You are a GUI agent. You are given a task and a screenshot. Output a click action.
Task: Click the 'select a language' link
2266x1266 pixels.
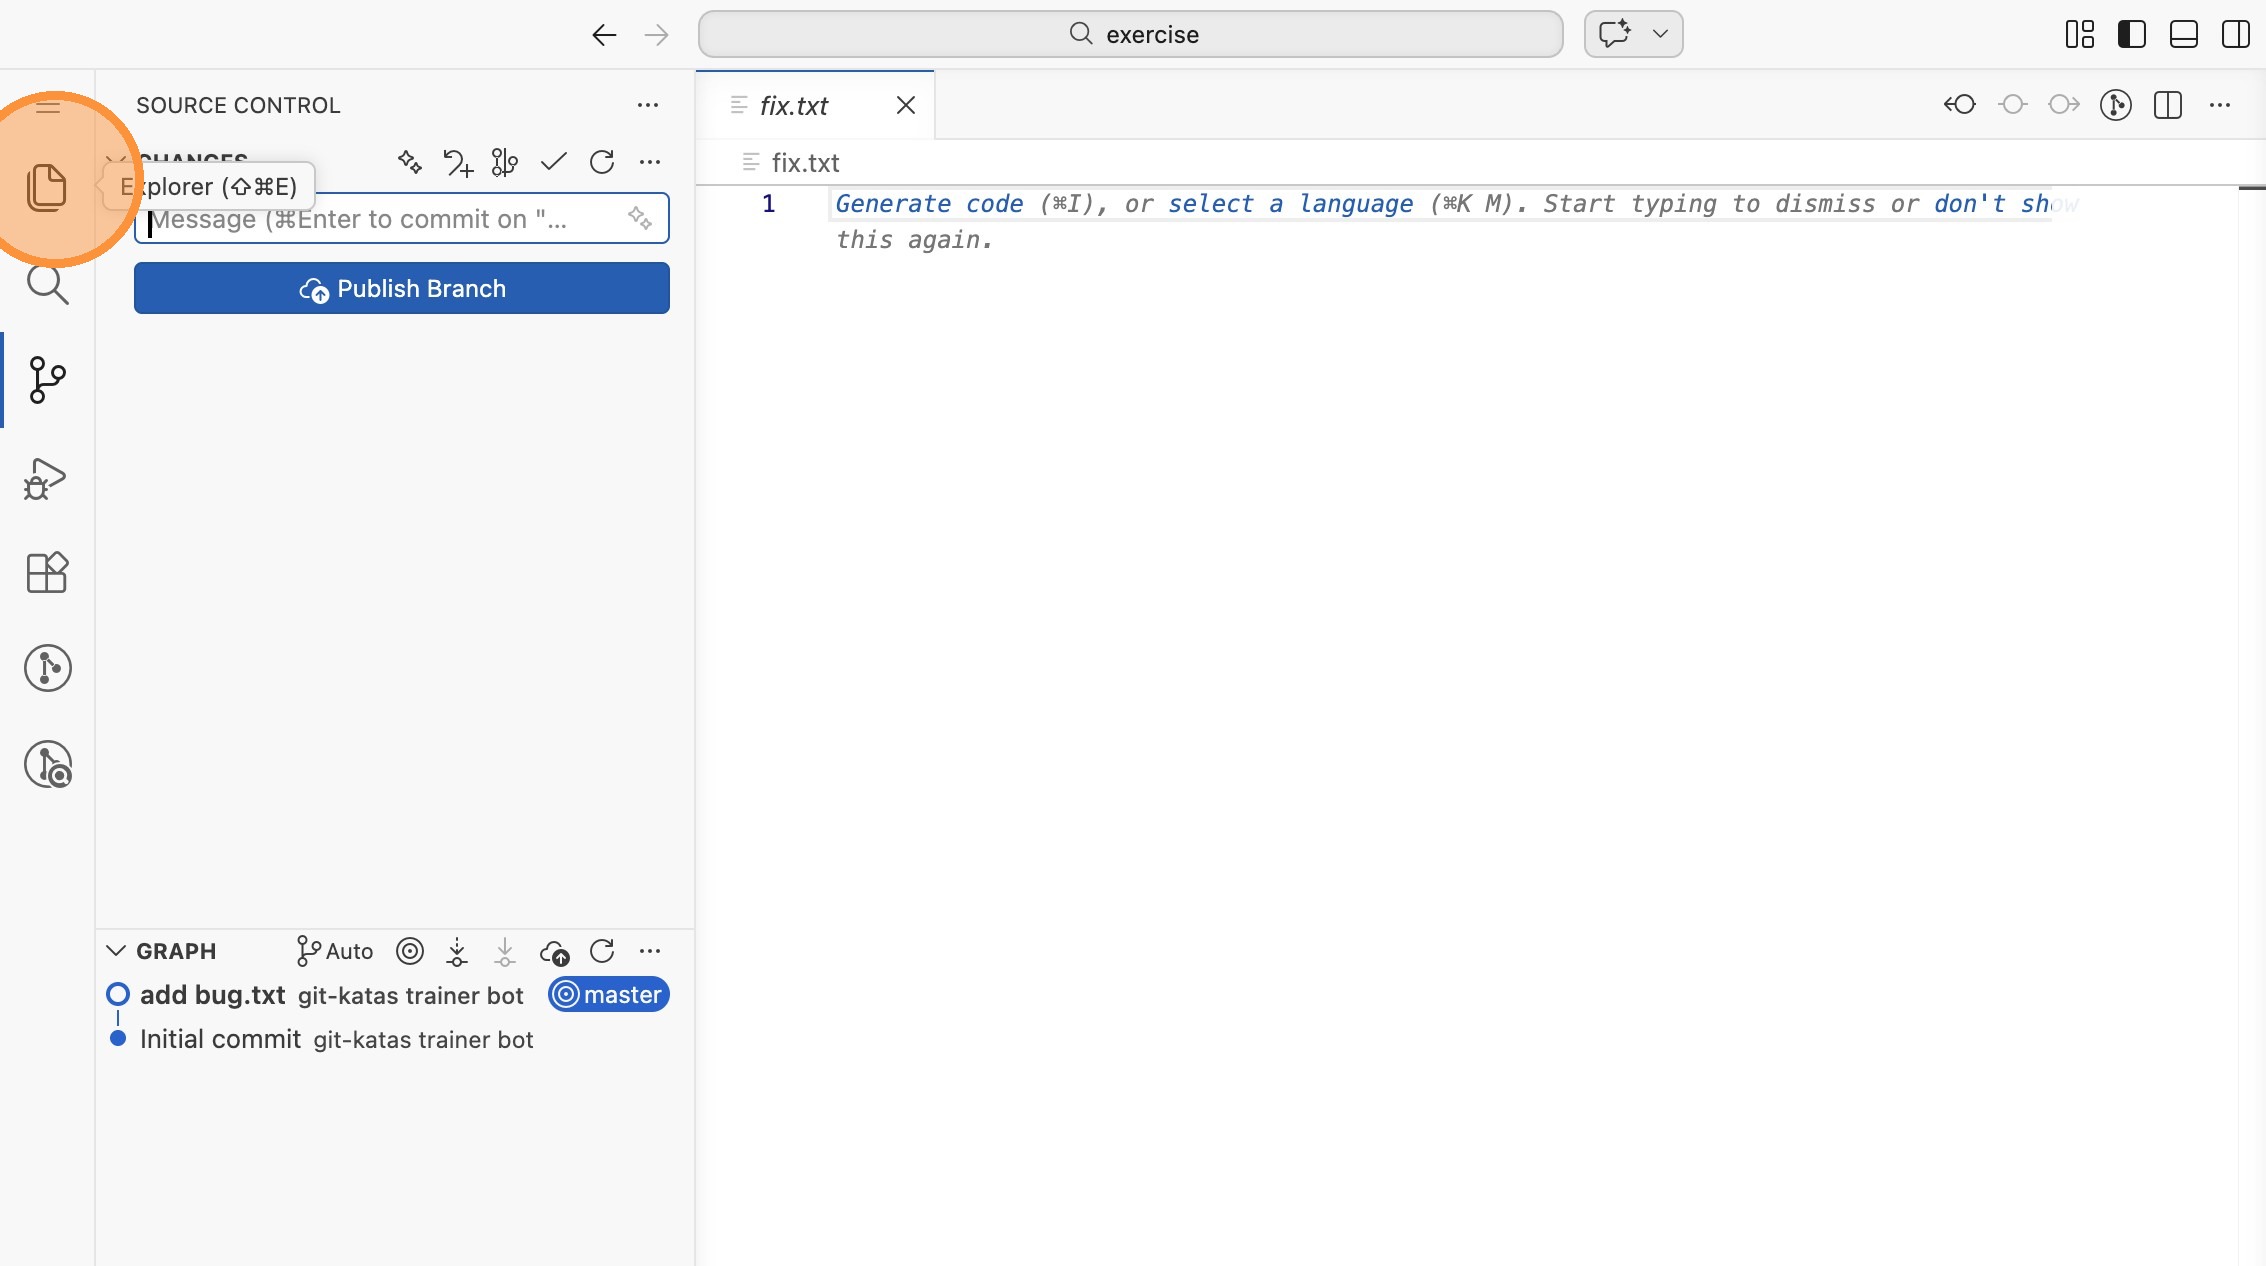1290,204
